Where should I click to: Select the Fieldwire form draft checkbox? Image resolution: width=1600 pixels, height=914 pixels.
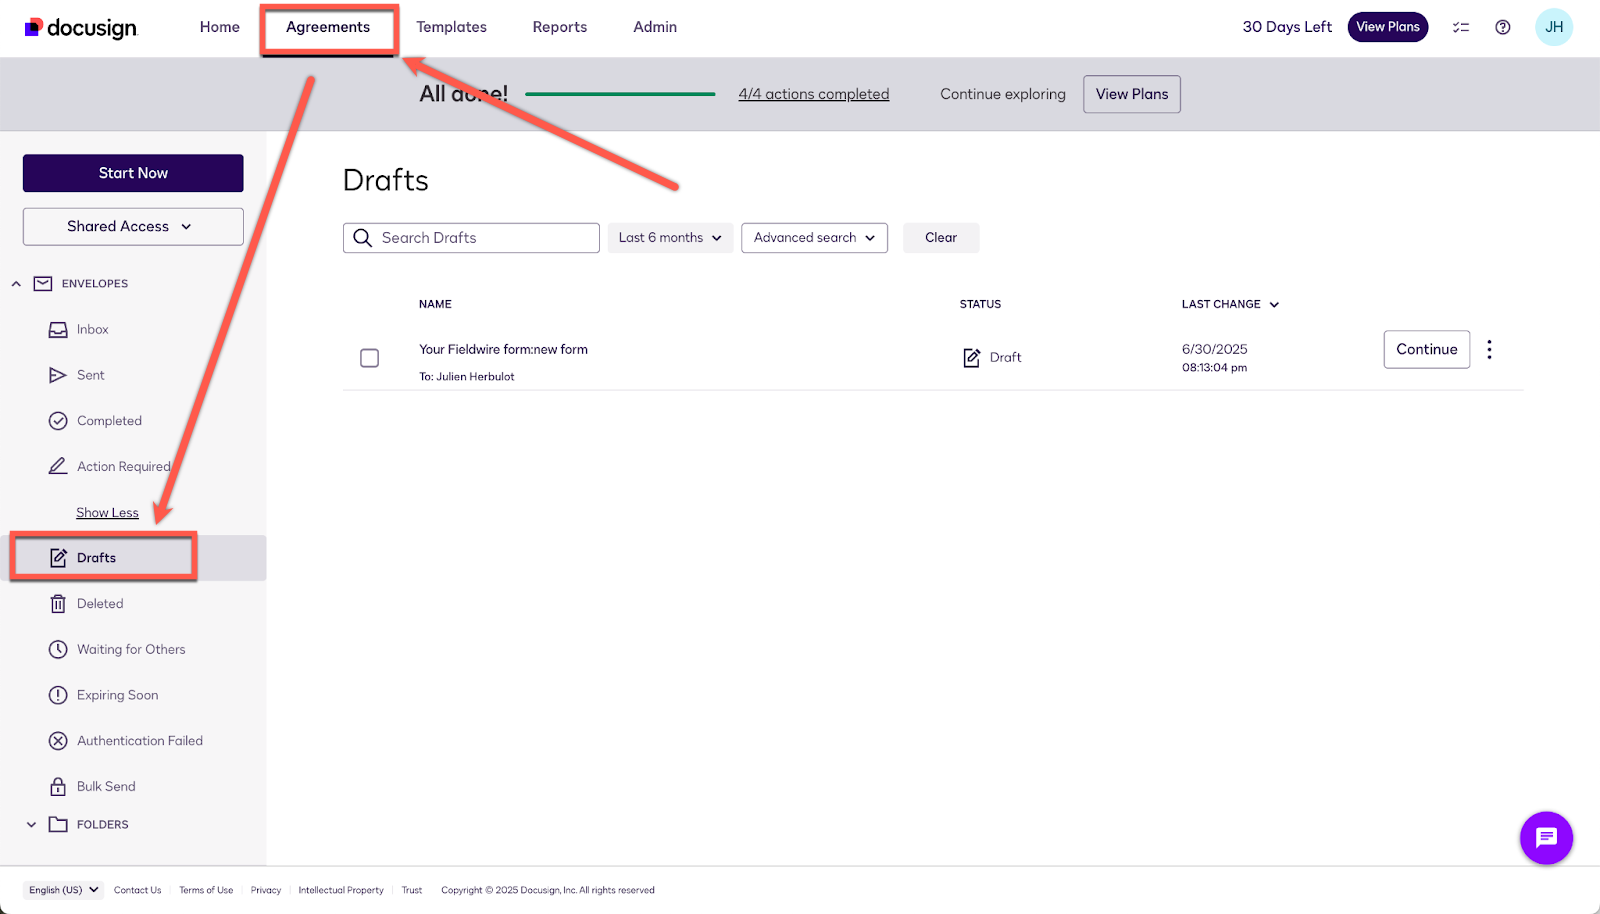pos(369,358)
